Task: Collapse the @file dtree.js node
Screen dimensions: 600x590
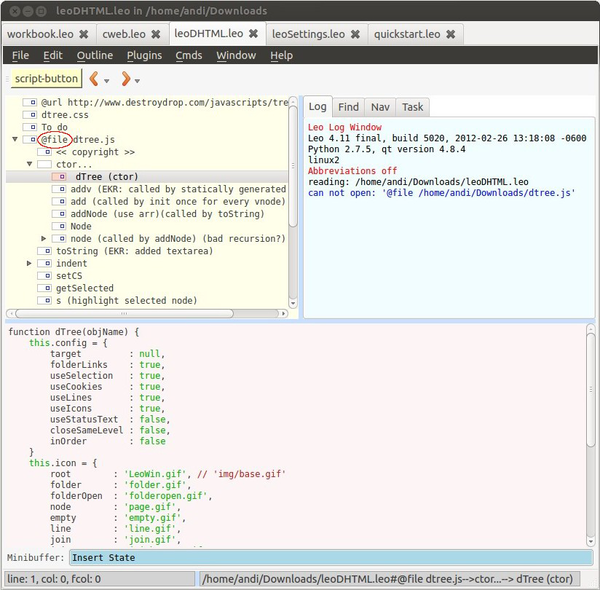Action: tap(15, 140)
